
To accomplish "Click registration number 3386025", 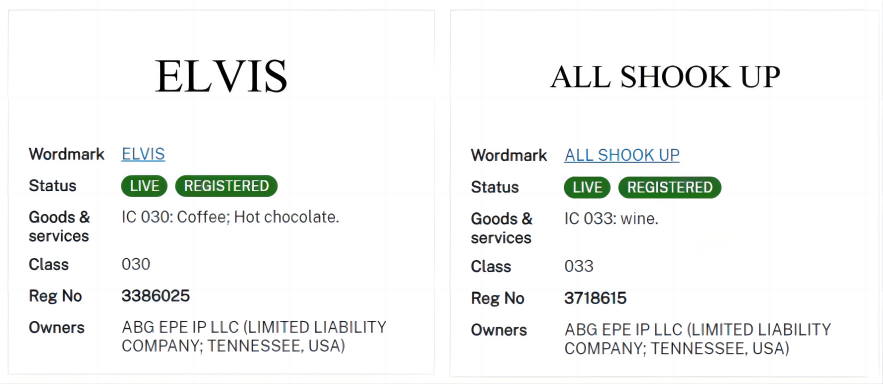I will pos(155,296).
